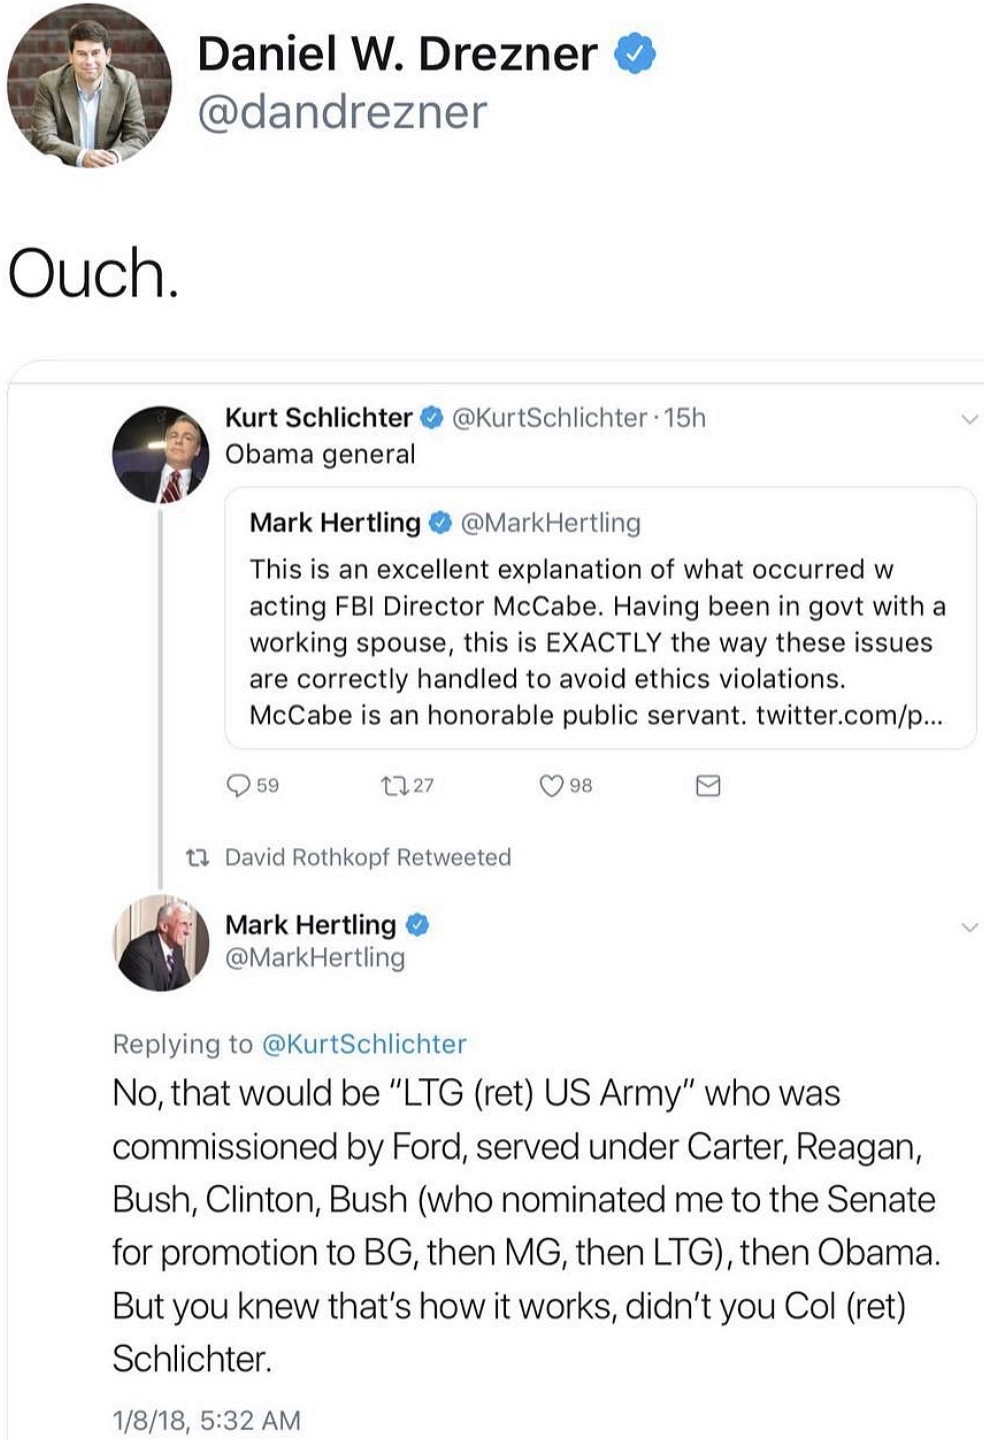
Task: Open Kurt Schlichter's avatar photo
Action: coord(160,453)
